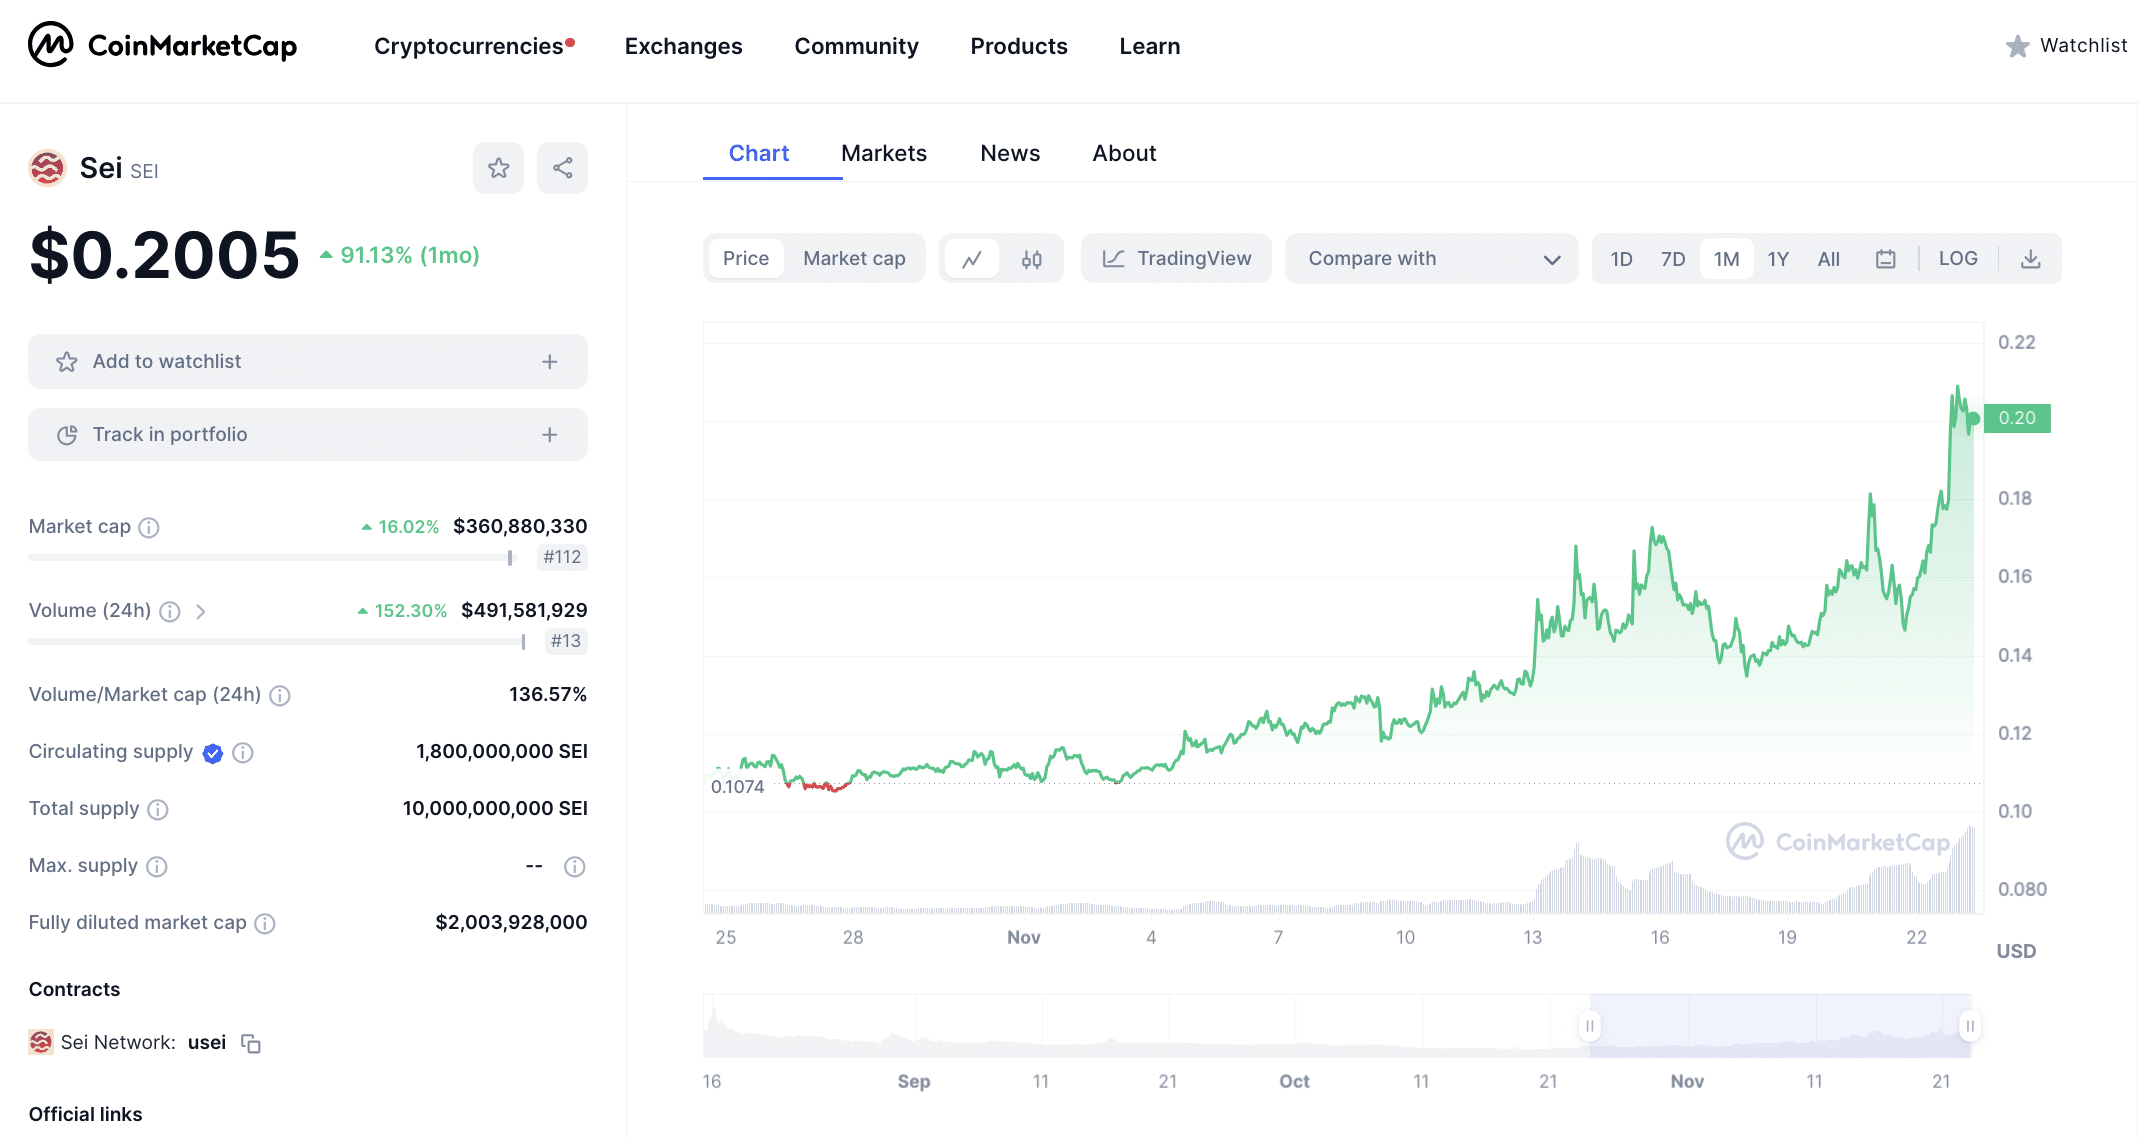The width and height of the screenshot is (2138, 1138).
Task: Click the highlighted range selector window
Action: 1779,1026
